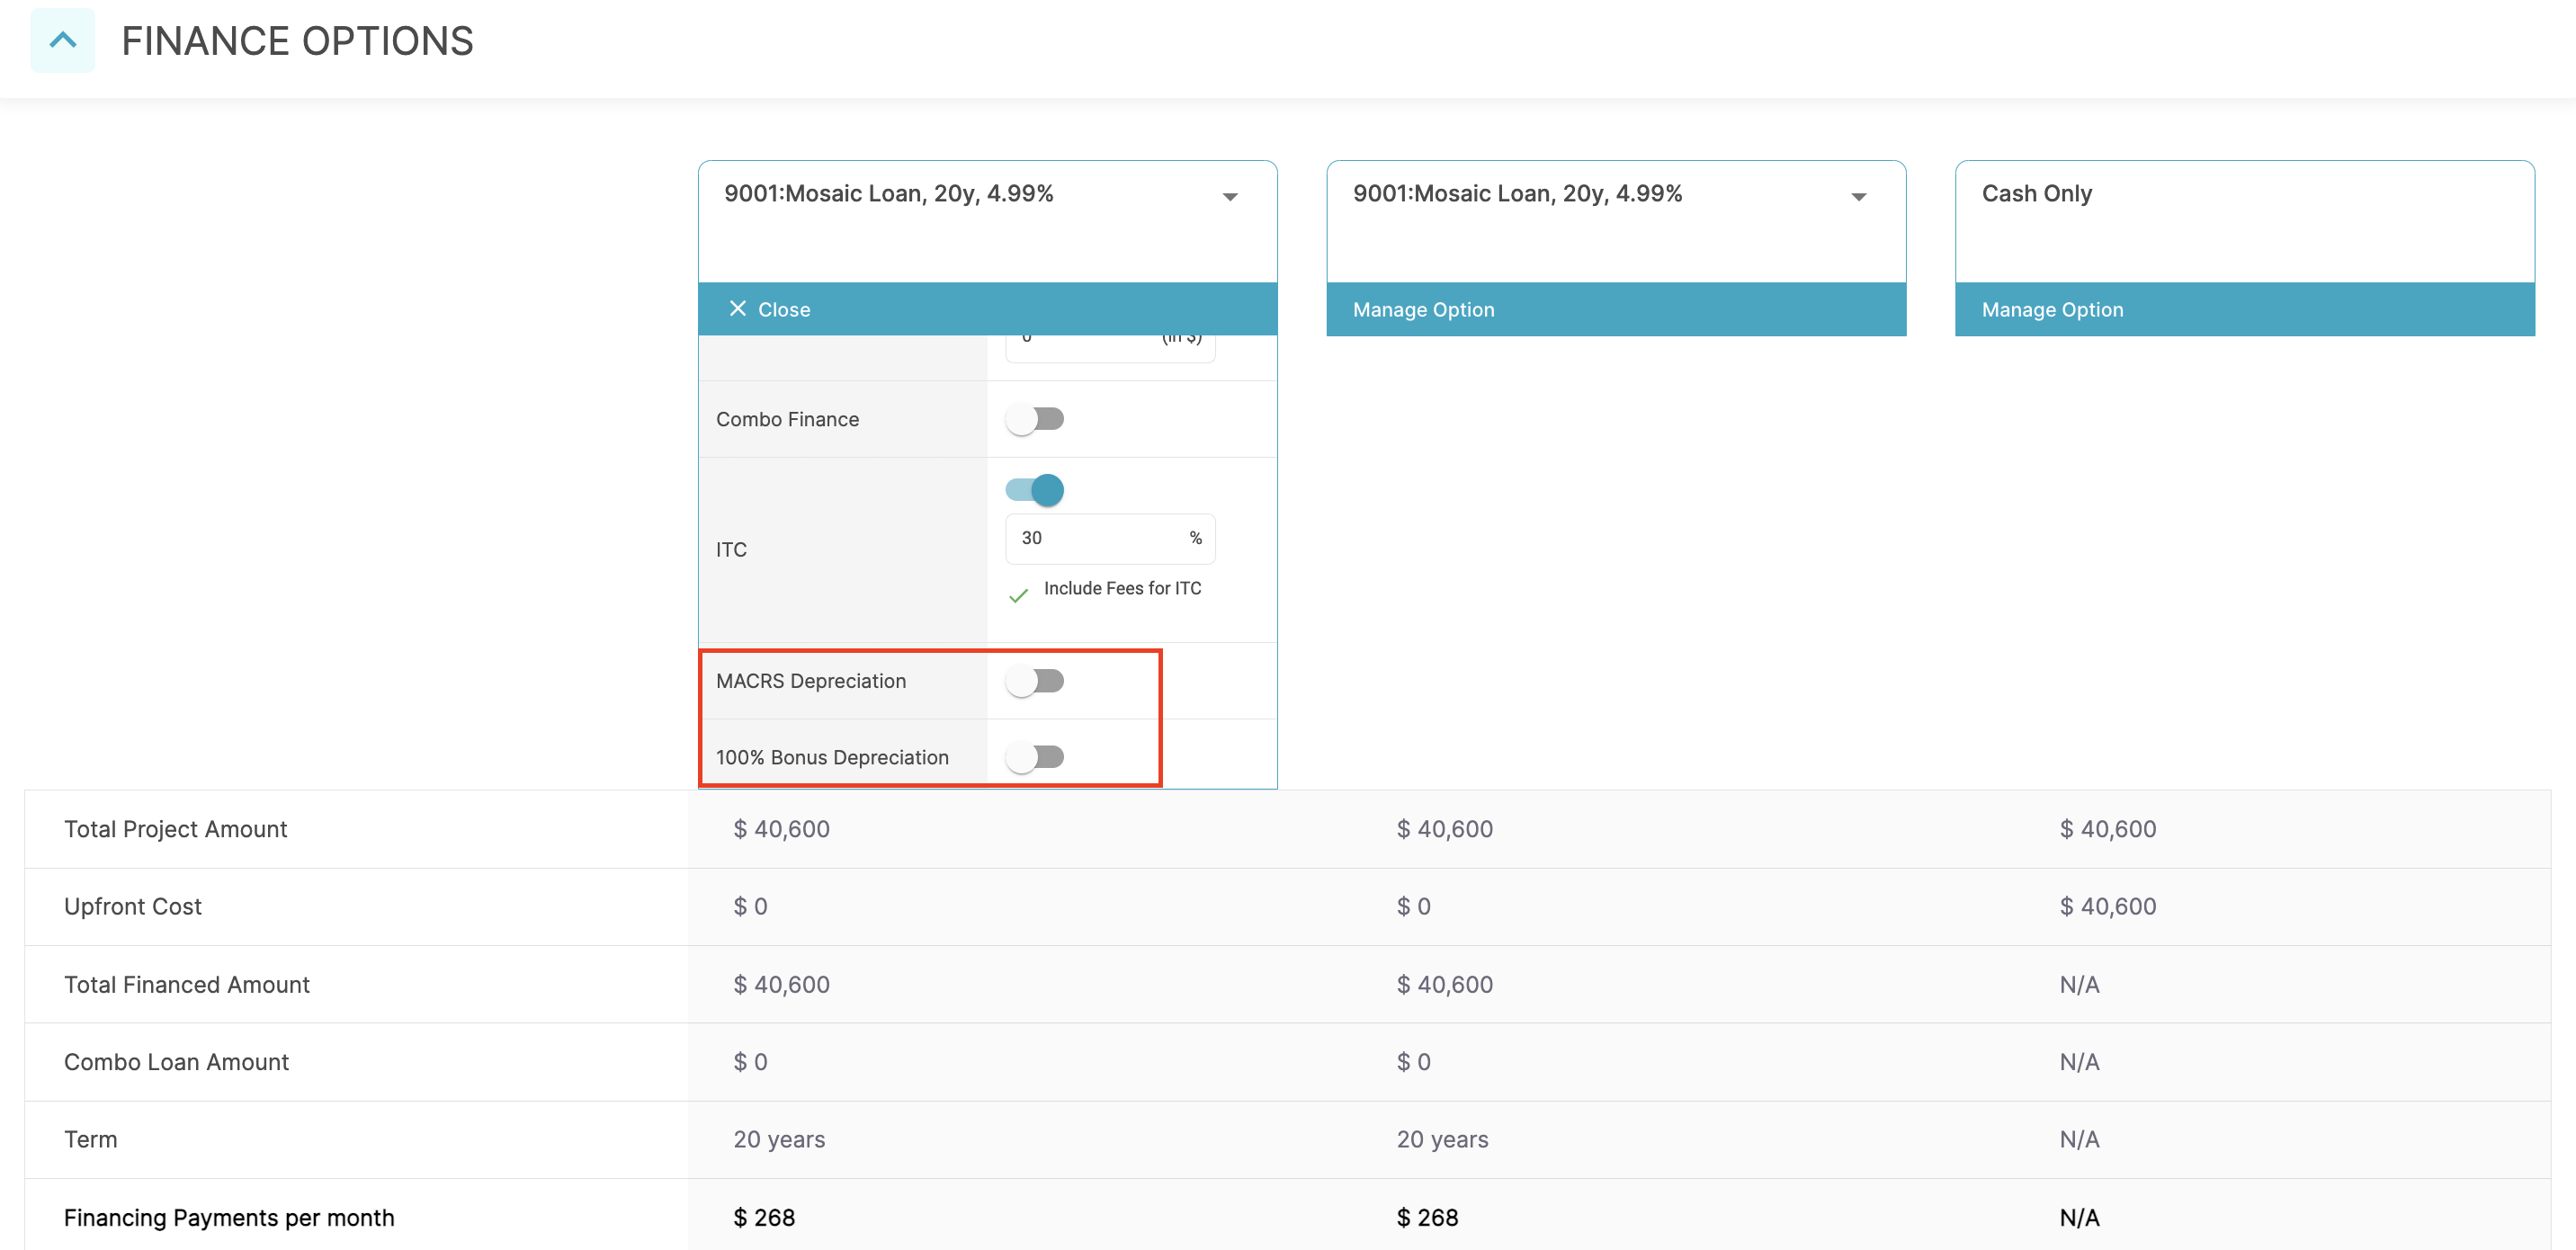The image size is (2576, 1250).
Task: Click the Combo Finance label
Action: (787, 420)
